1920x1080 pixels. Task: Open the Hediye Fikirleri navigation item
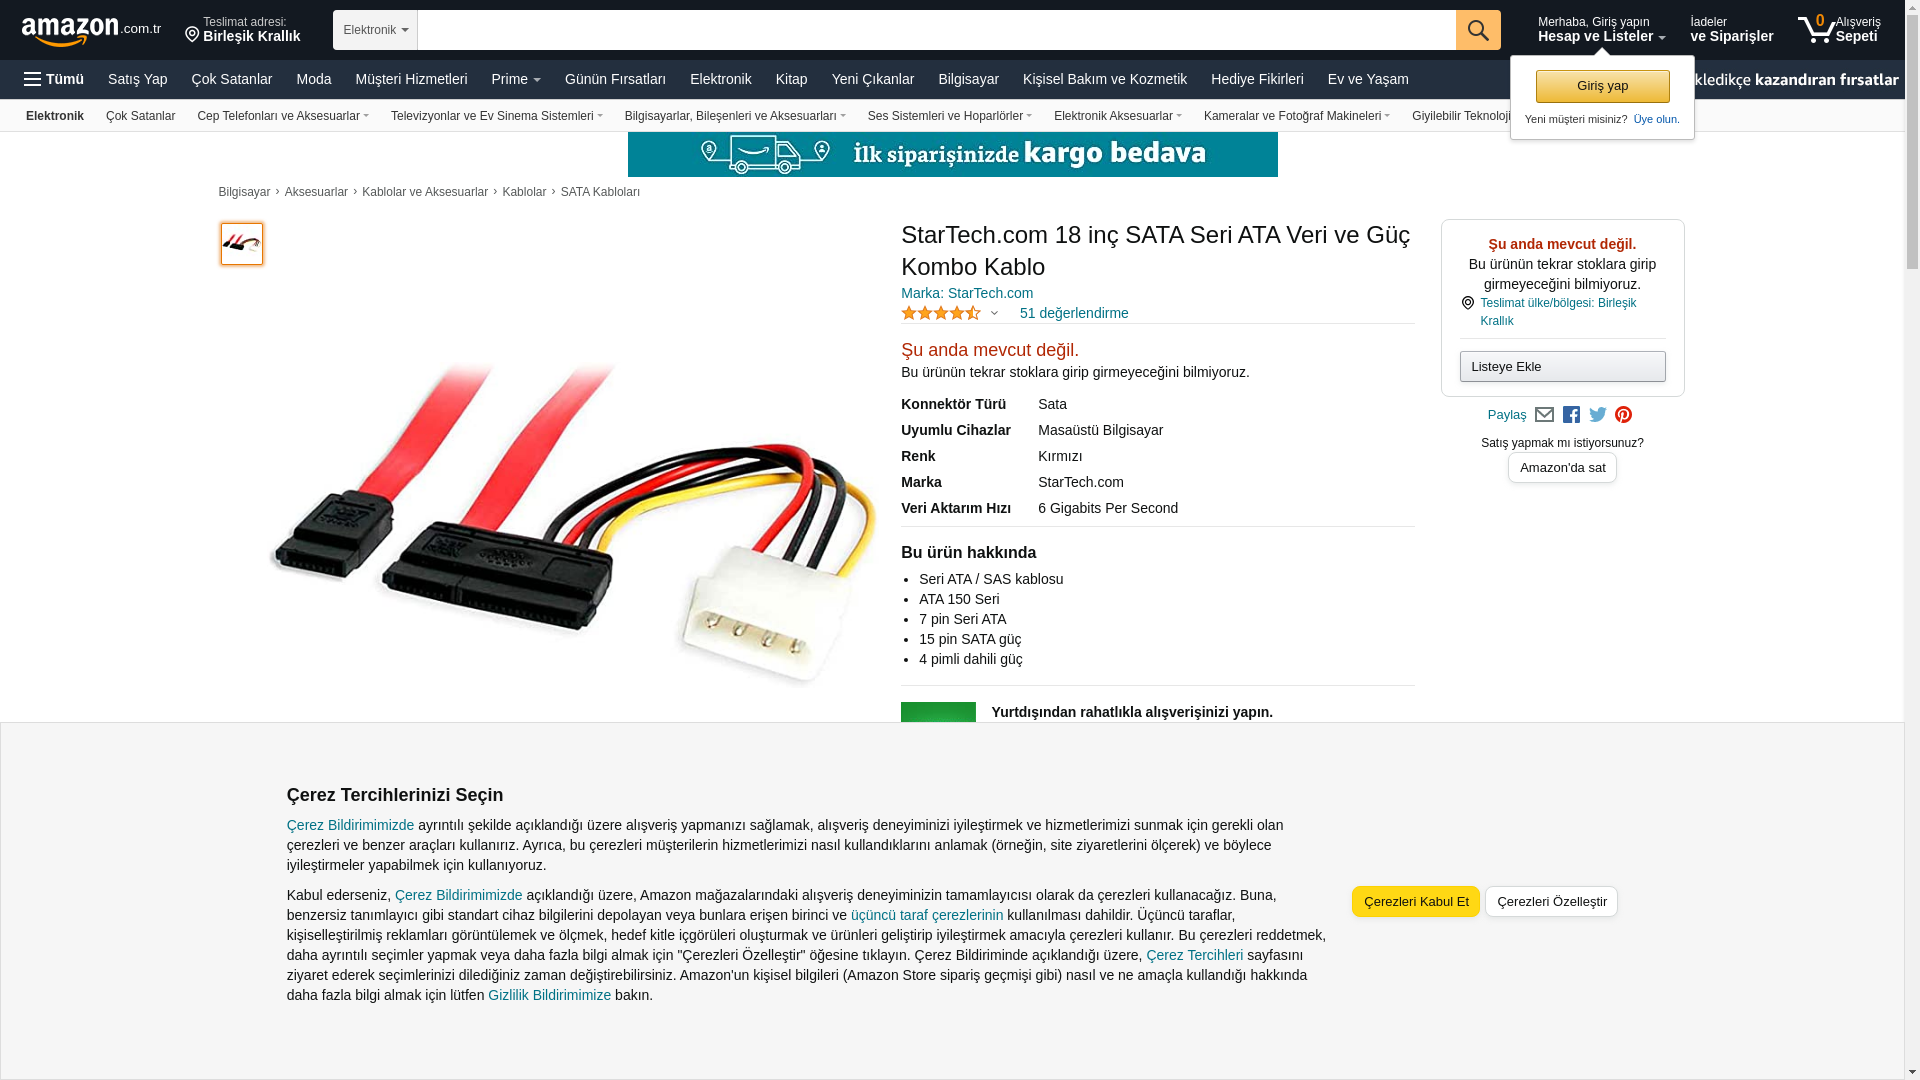tap(1257, 79)
